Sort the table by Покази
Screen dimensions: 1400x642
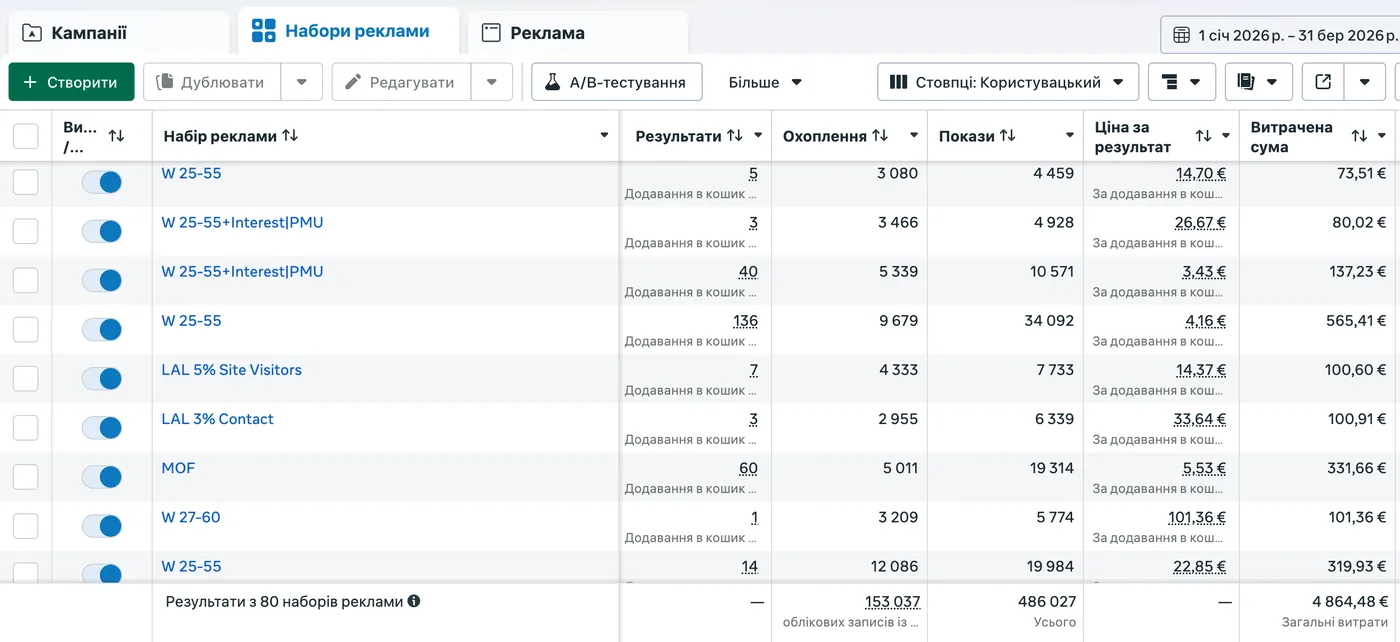tap(1008, 136)
